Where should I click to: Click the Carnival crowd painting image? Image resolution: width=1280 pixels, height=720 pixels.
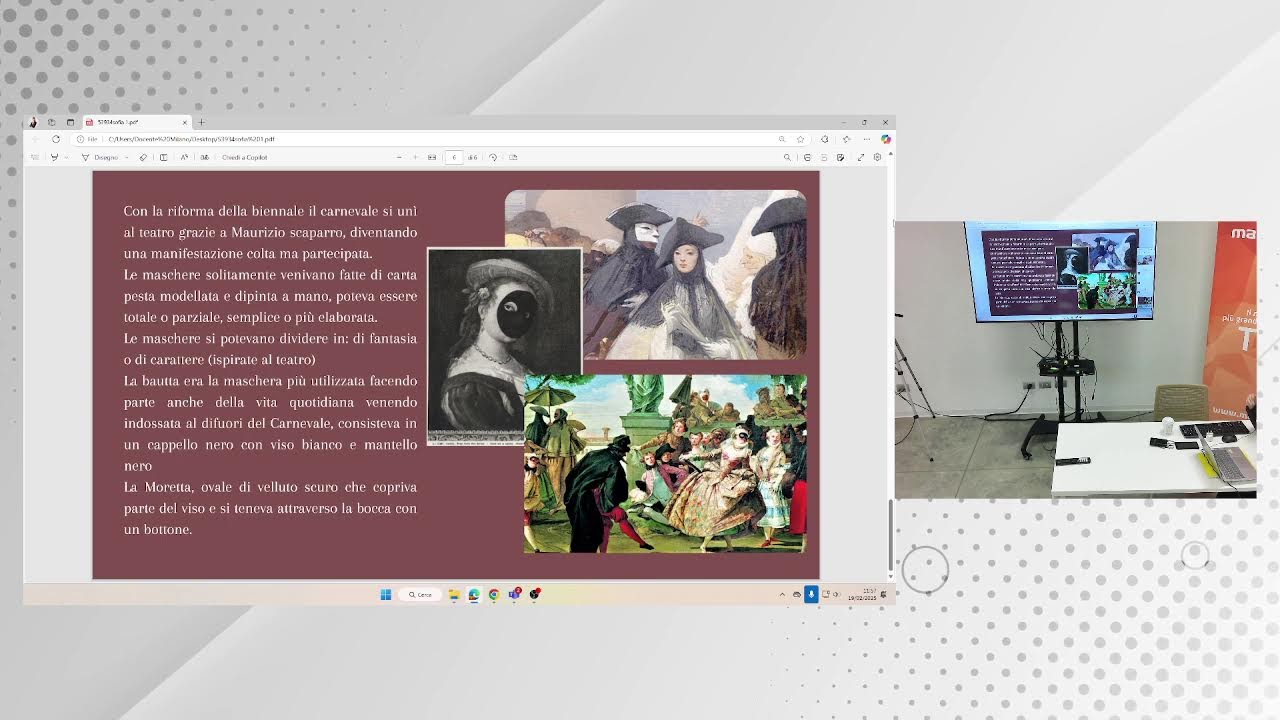click(x=665, y=464)
